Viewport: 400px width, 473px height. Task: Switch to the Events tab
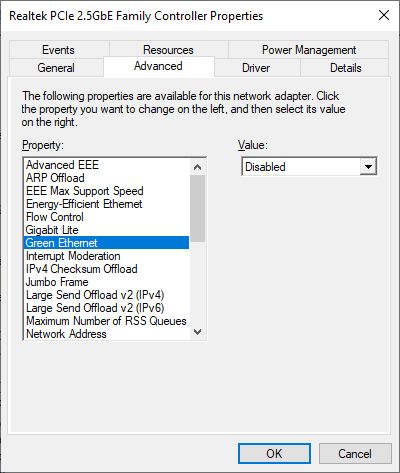coord(58,50)
